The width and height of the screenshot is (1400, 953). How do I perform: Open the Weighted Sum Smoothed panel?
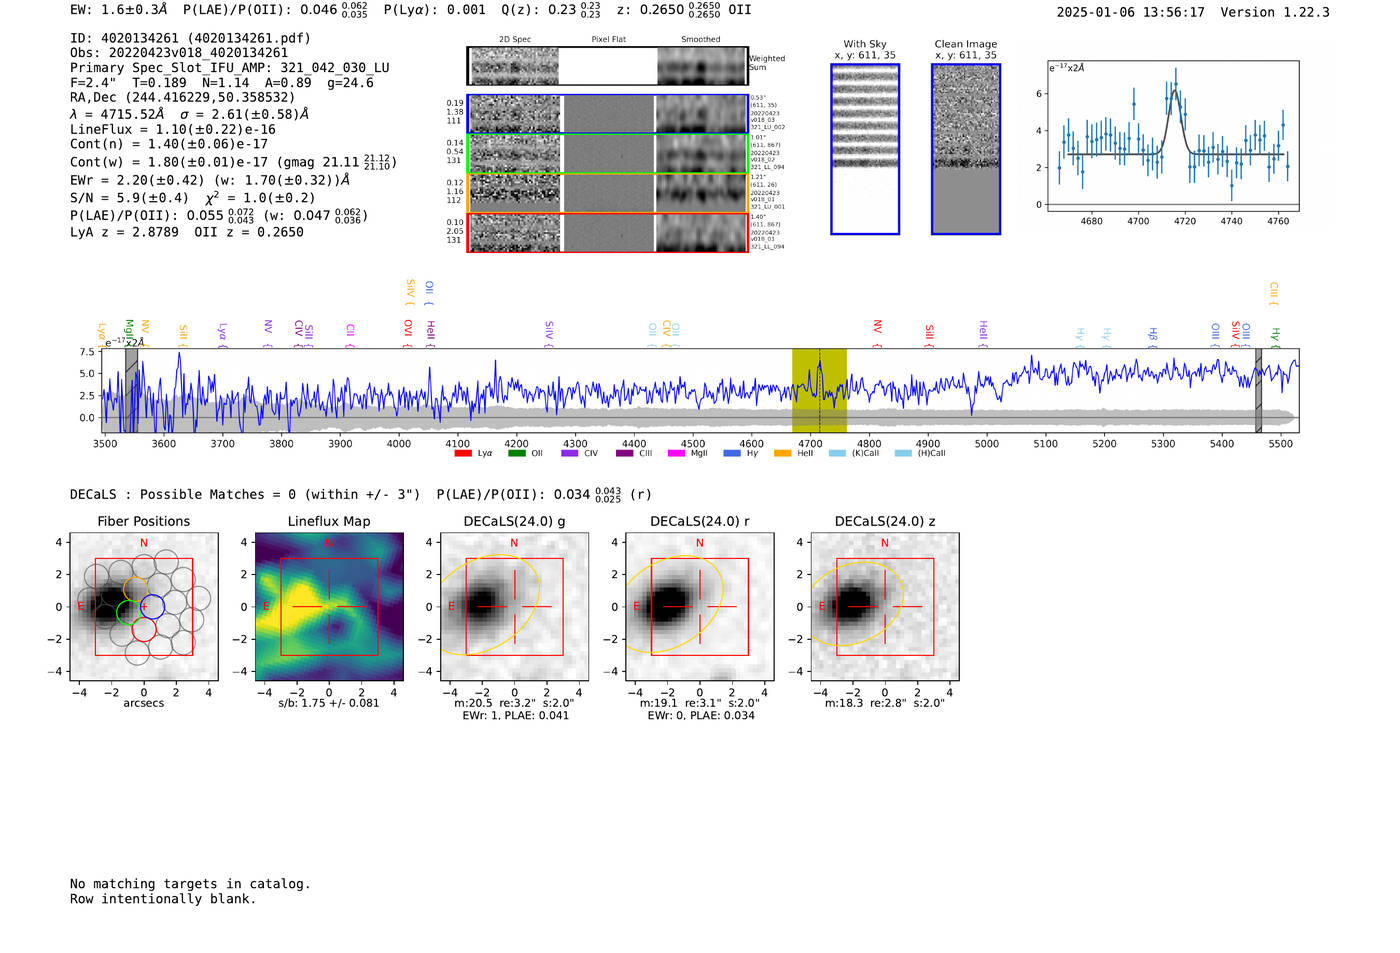pos(702,66)
